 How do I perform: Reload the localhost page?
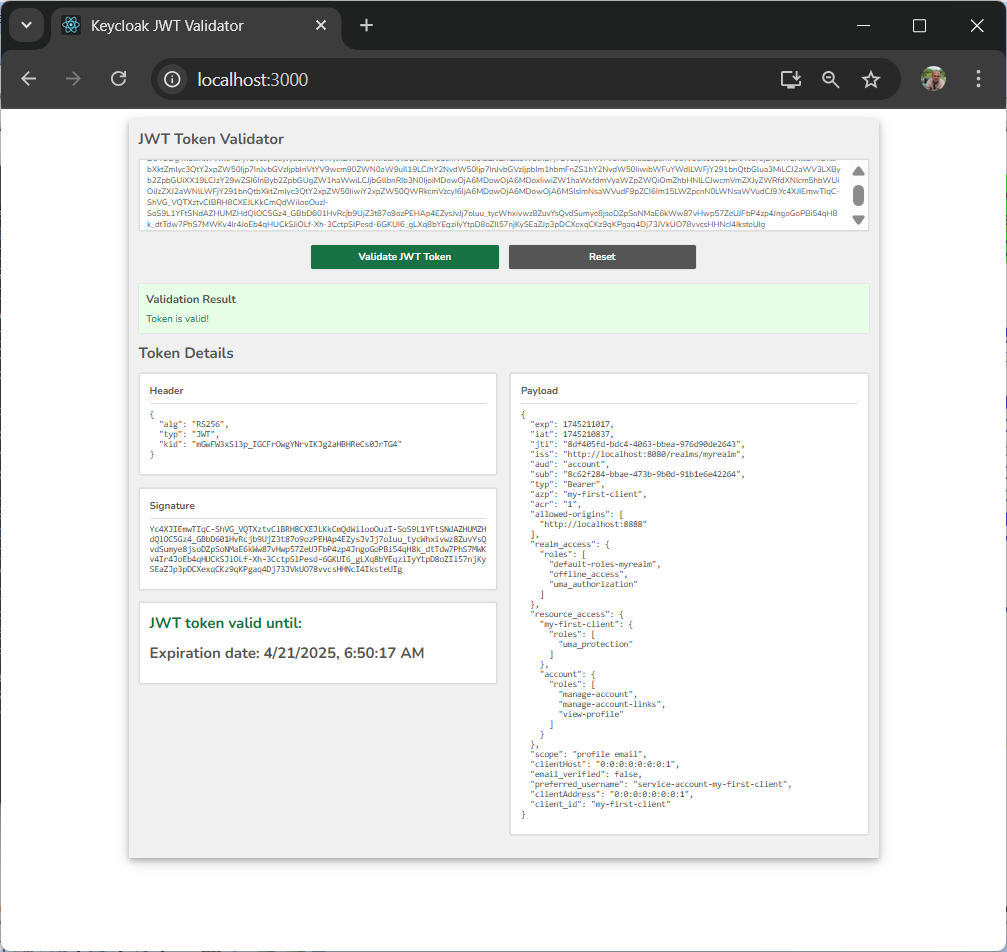118,79
